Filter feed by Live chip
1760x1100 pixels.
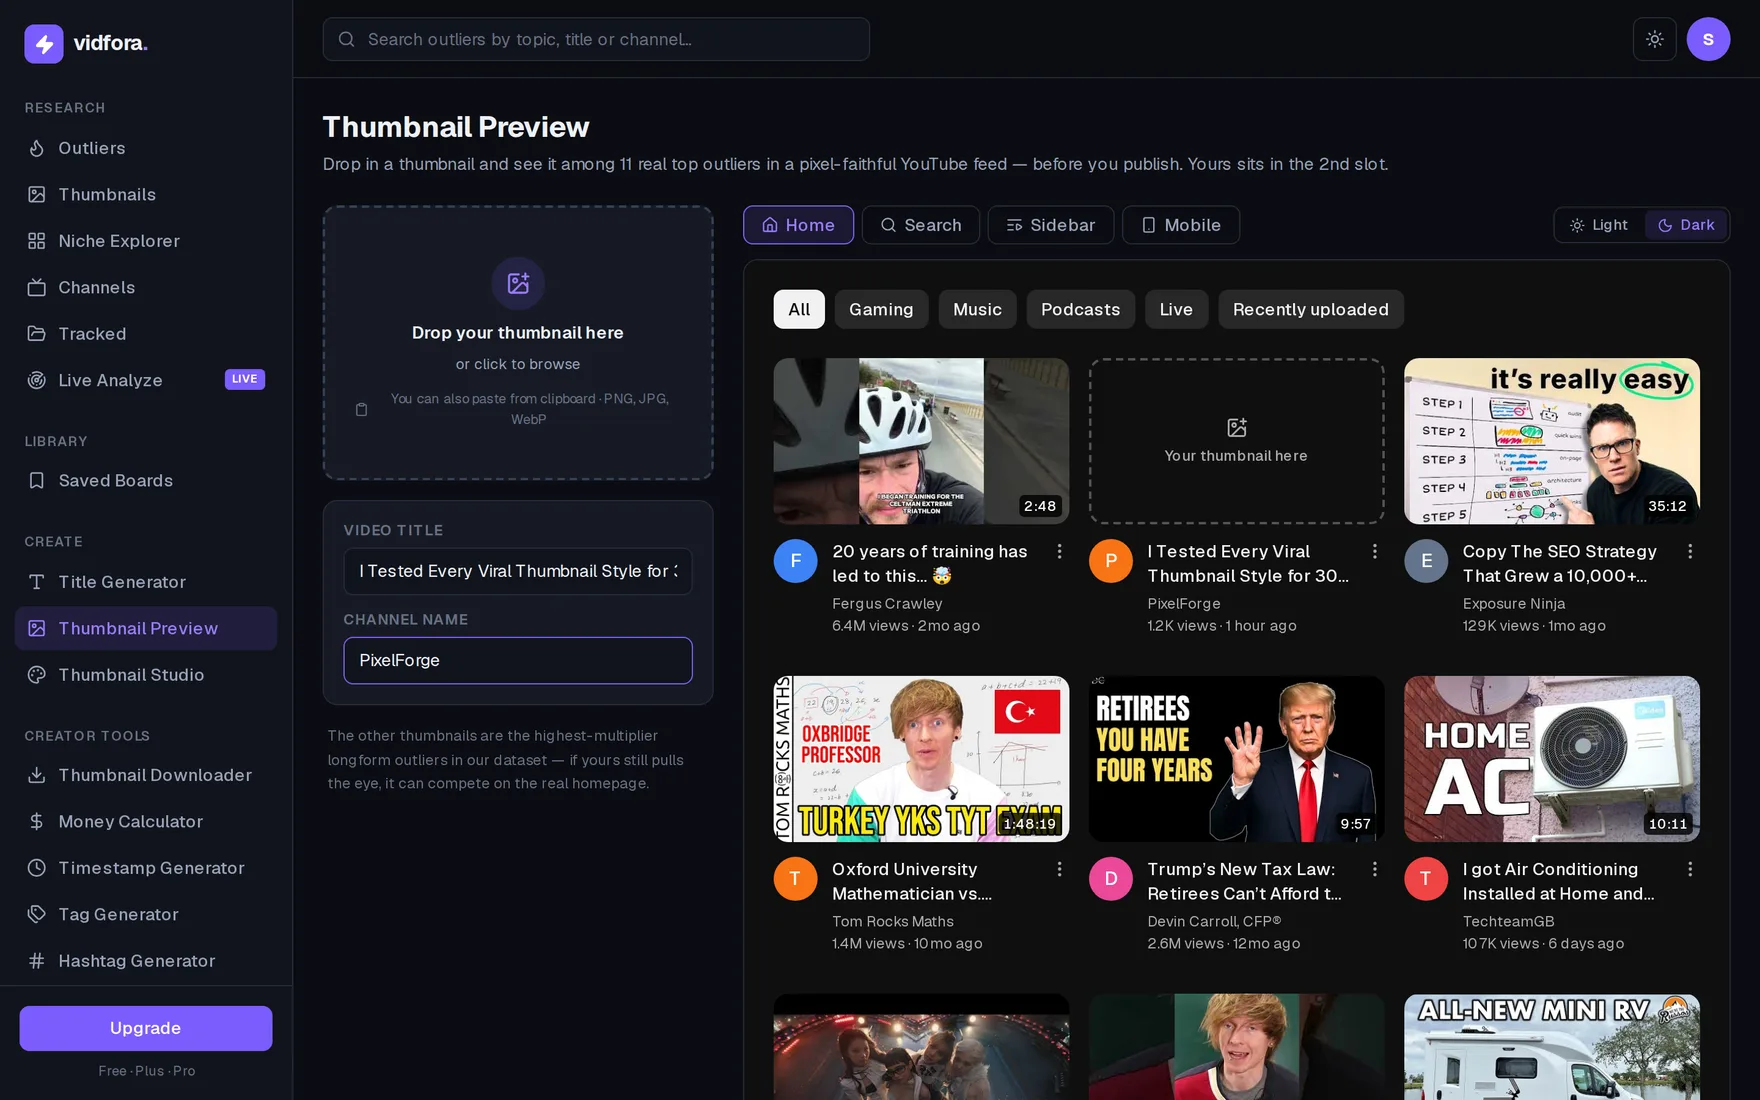[1176, 310]
